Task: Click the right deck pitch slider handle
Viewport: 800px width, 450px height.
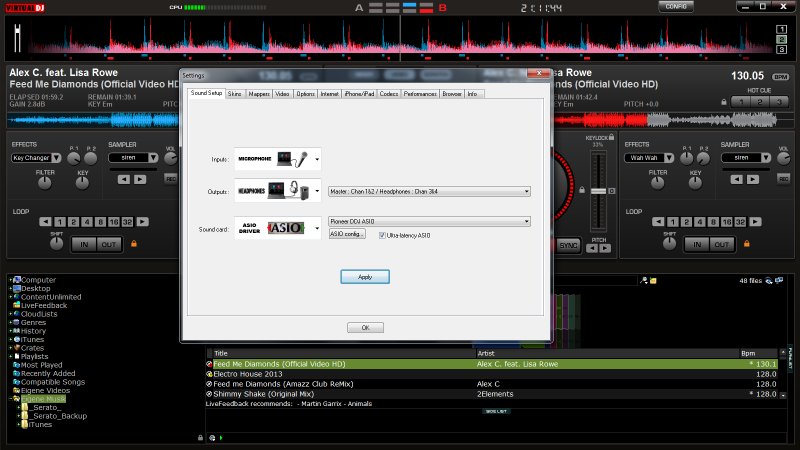Action: [598, 190]
